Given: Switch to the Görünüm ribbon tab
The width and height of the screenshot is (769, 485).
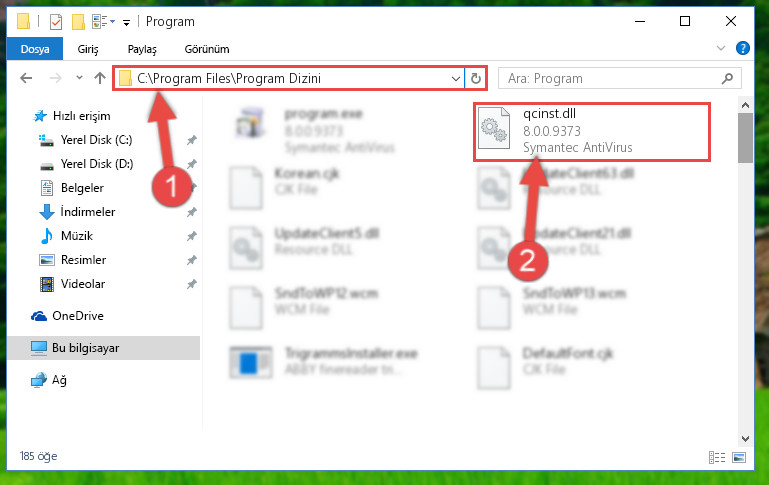Looking at the screenshot, I should tap(207, 49).
